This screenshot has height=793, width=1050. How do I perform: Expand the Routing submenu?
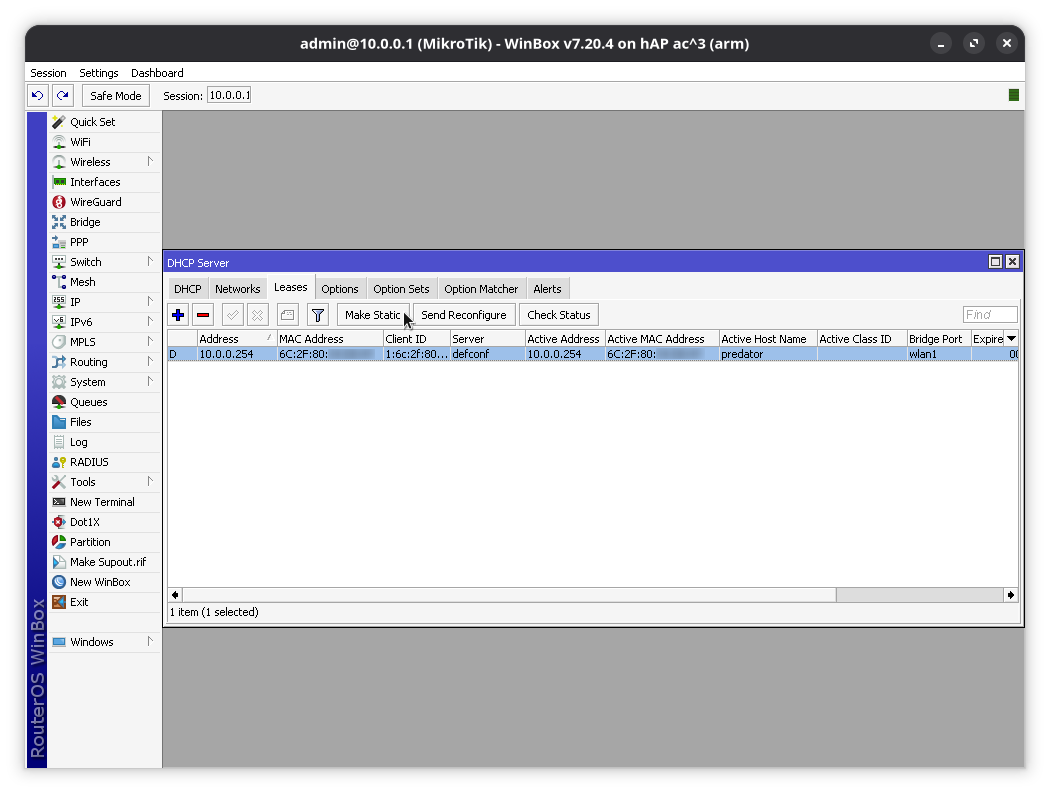[x=88, y=362]
